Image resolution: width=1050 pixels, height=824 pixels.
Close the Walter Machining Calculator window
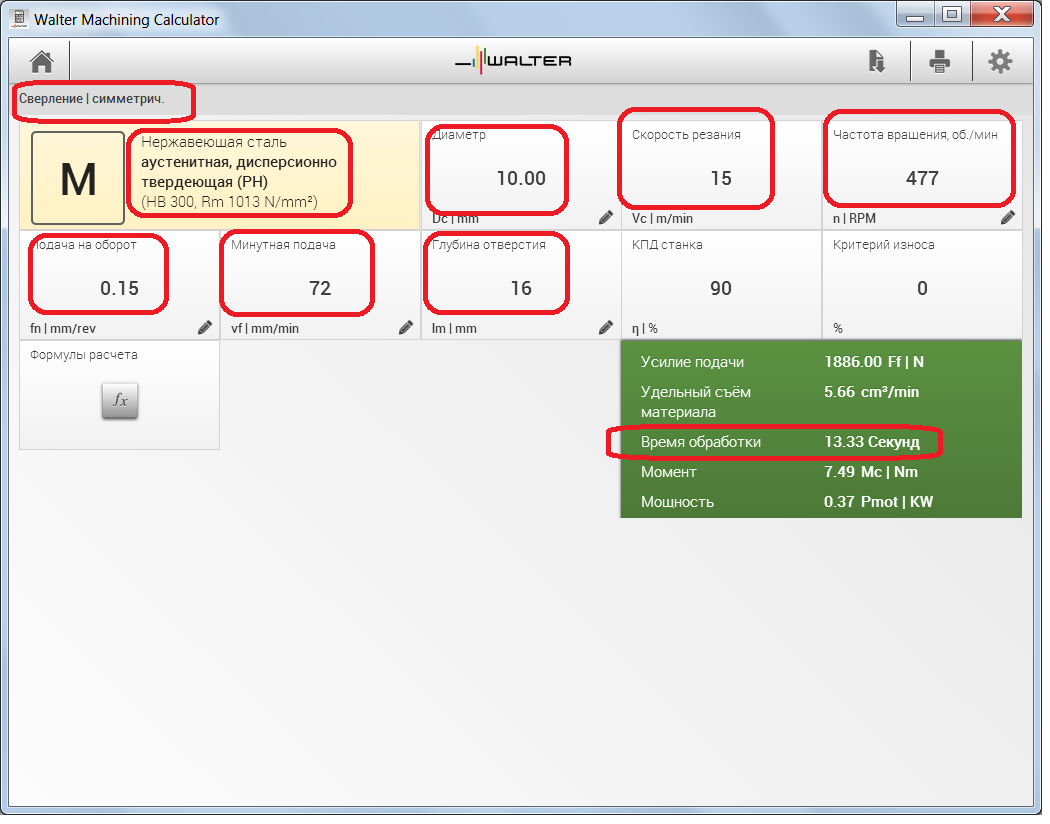pyautogui.click(x=1002, y=15)
